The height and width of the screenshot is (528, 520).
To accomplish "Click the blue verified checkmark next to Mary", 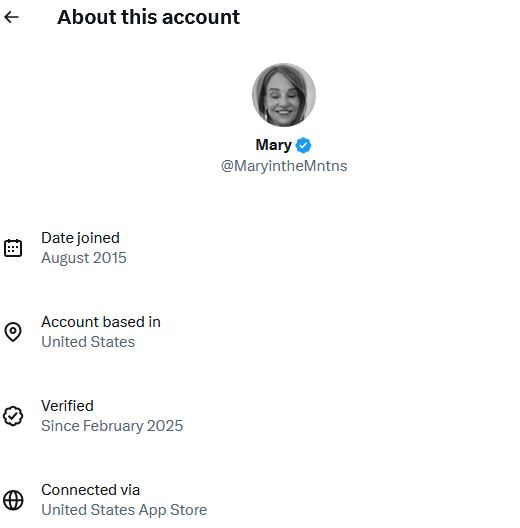I will (303, 145).
